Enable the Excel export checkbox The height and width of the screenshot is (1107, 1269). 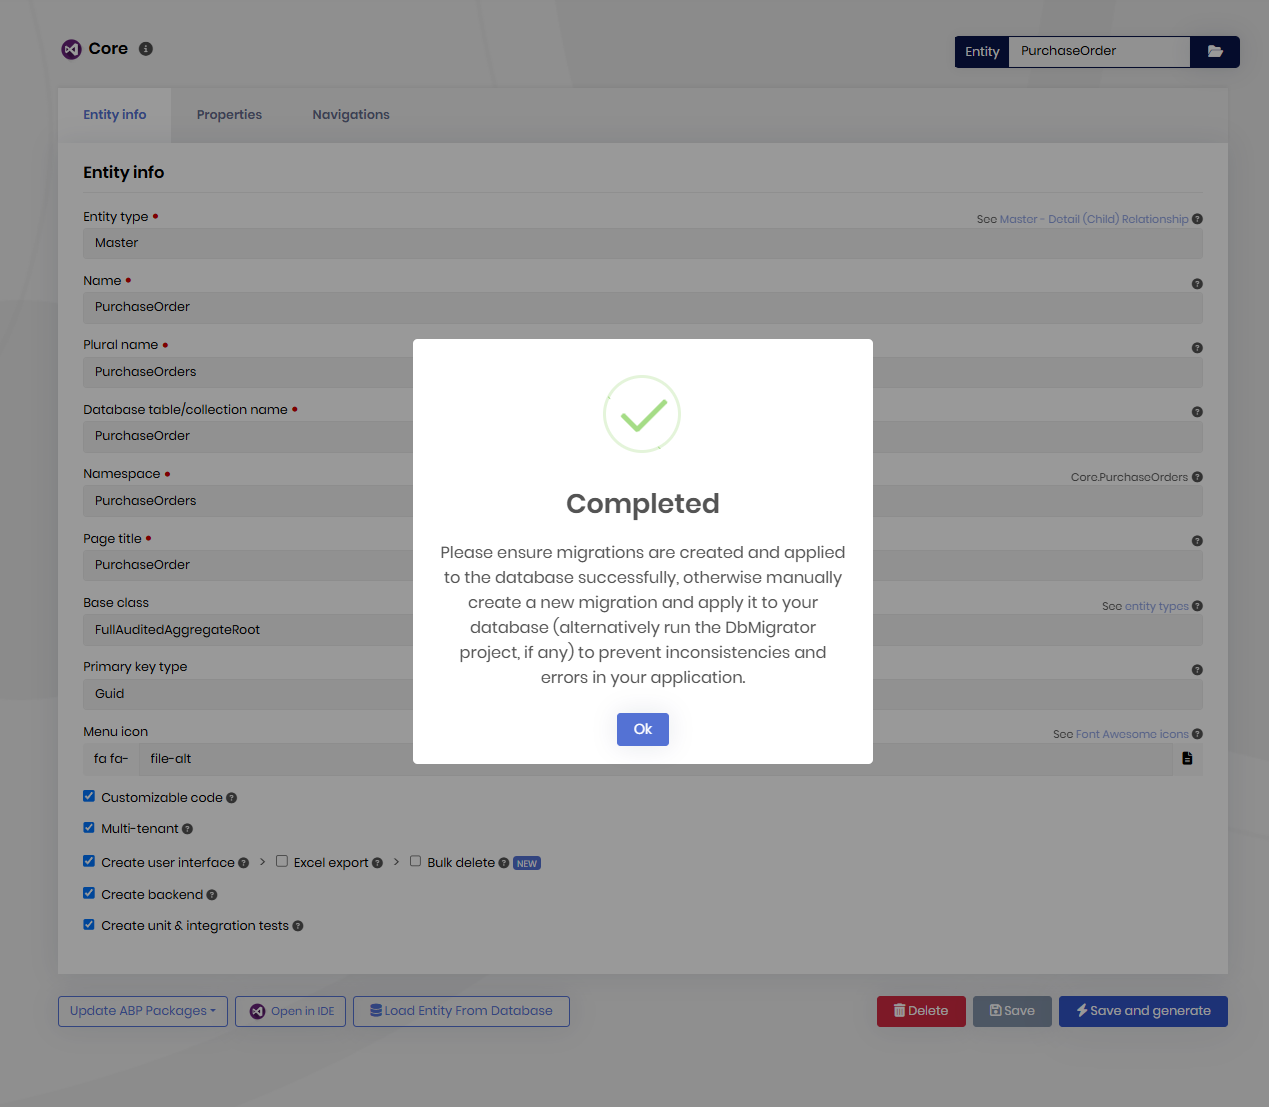[x=282, y=861]
